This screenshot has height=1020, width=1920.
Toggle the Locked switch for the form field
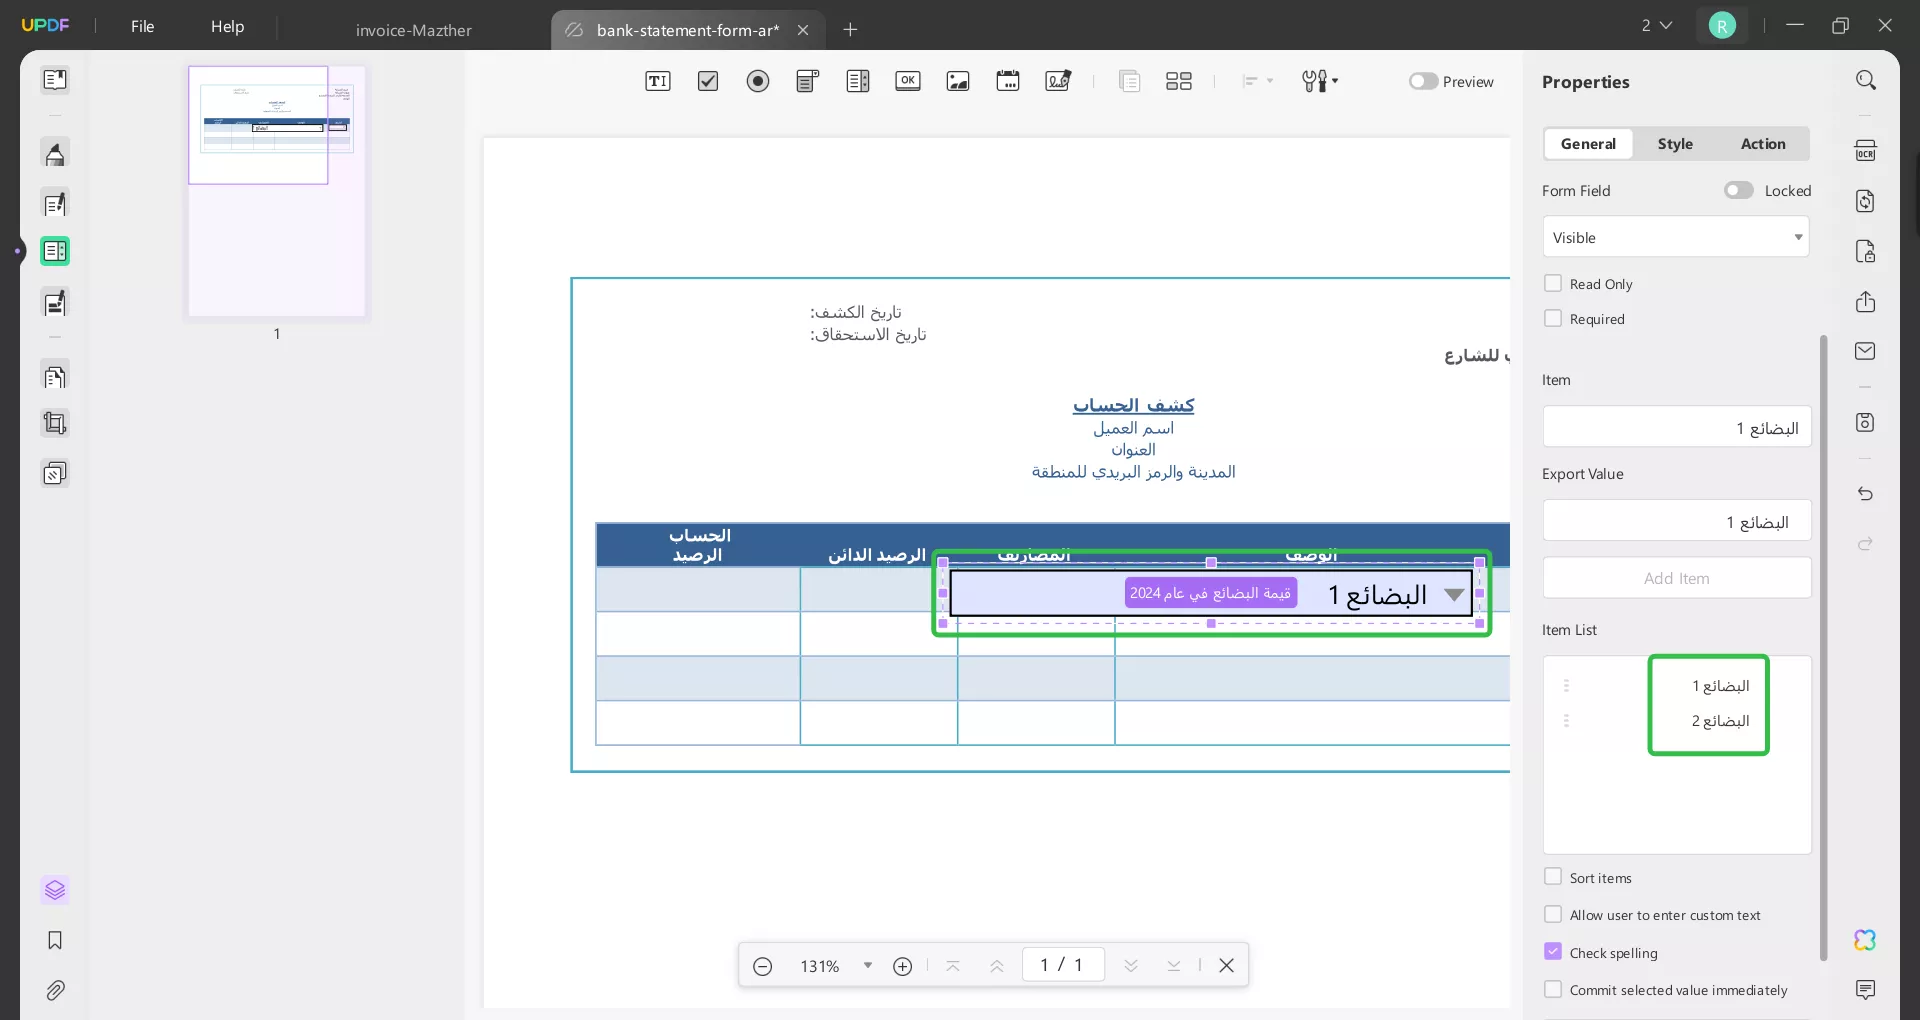coord(1738,190)
